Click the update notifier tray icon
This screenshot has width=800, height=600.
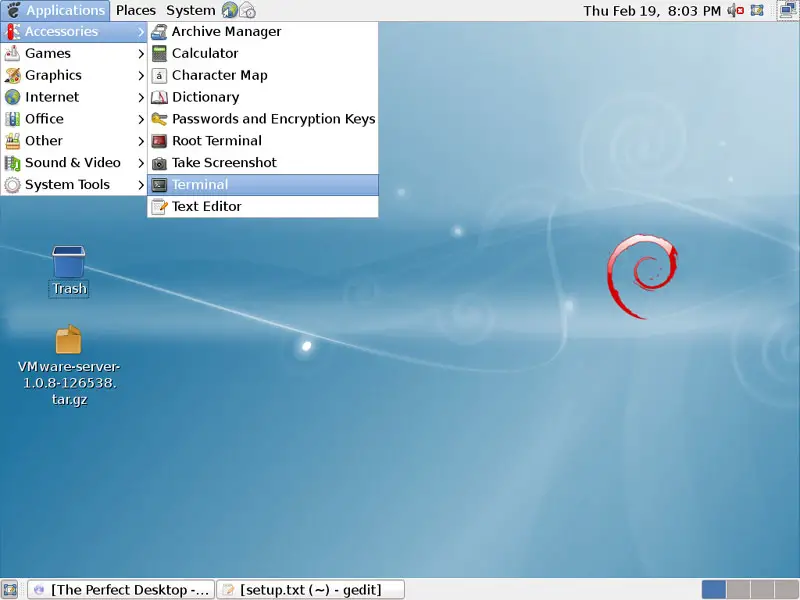(x=757, y=10)
